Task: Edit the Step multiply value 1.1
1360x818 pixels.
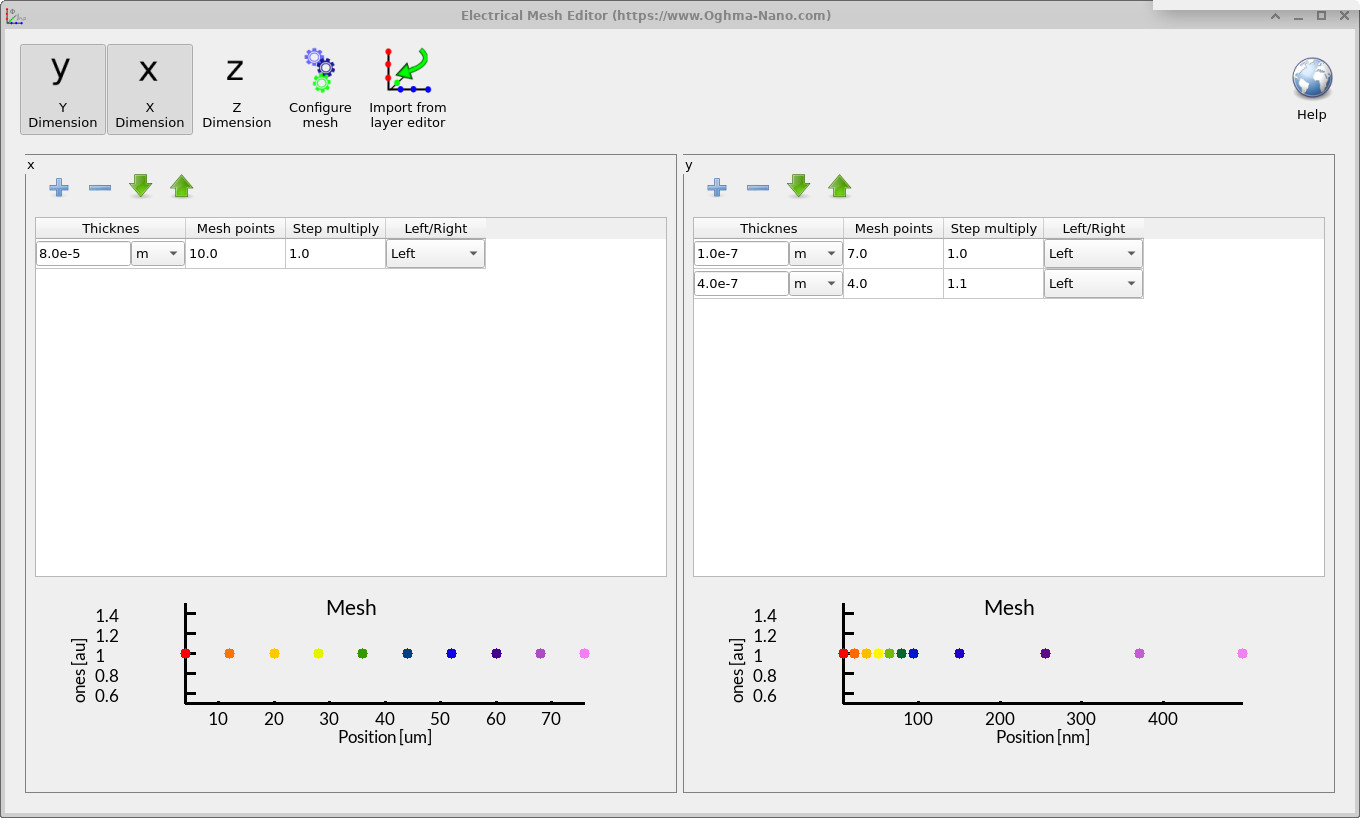Action: [992, 283]
